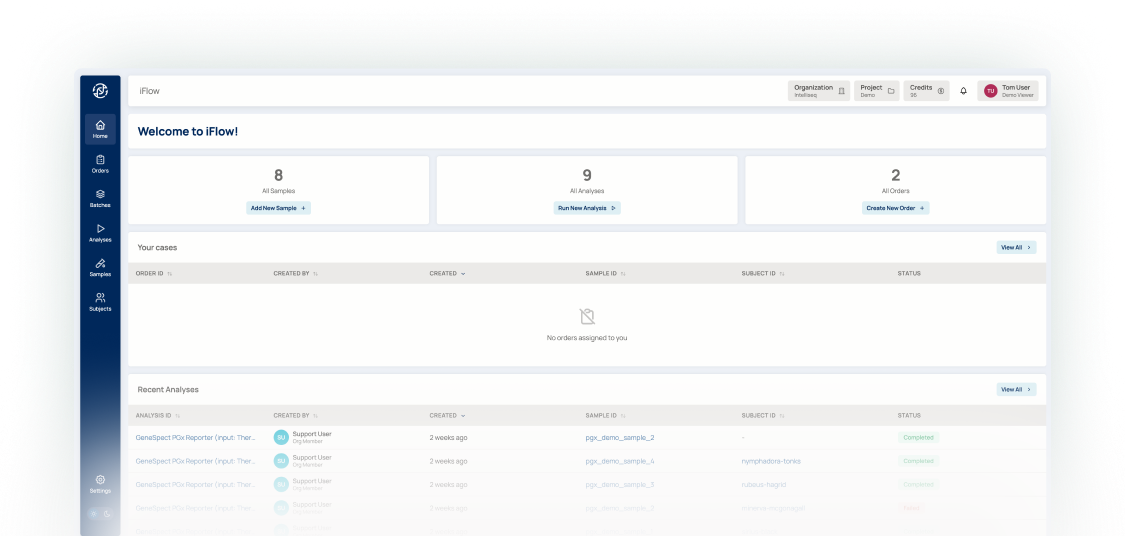
Task: Open the Home sidebar page
Action: [x=100, y=129]
